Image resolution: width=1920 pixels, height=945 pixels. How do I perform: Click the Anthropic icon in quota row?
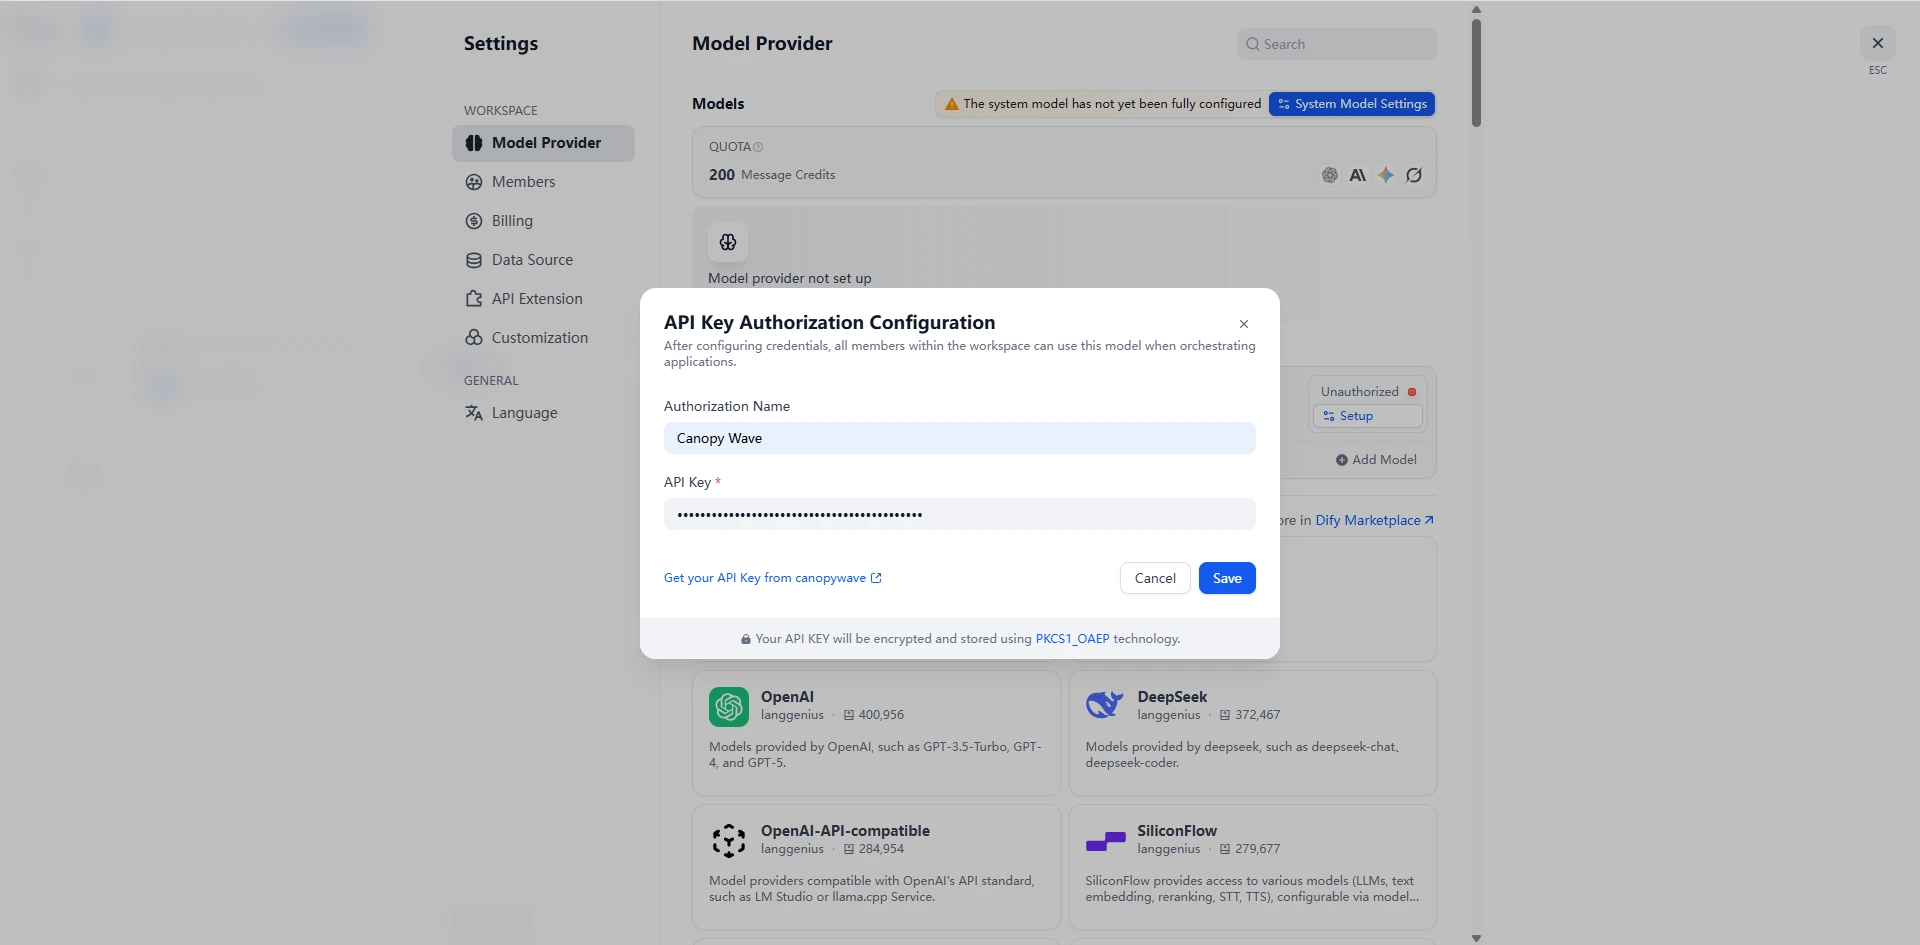1357,175
